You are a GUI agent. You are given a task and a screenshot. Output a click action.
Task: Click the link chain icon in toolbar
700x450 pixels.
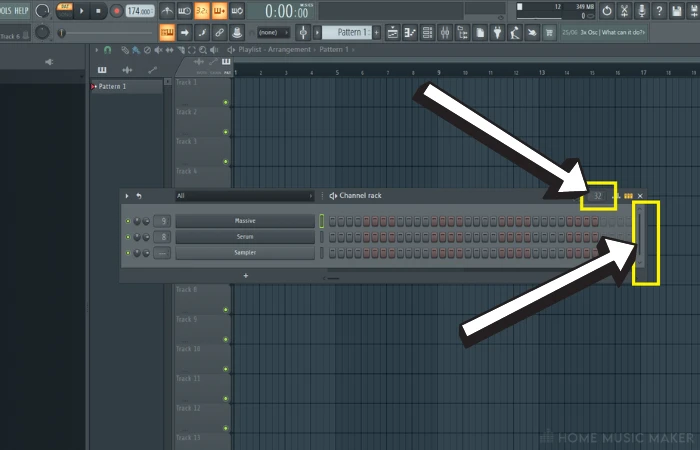[x=217, y=33]
